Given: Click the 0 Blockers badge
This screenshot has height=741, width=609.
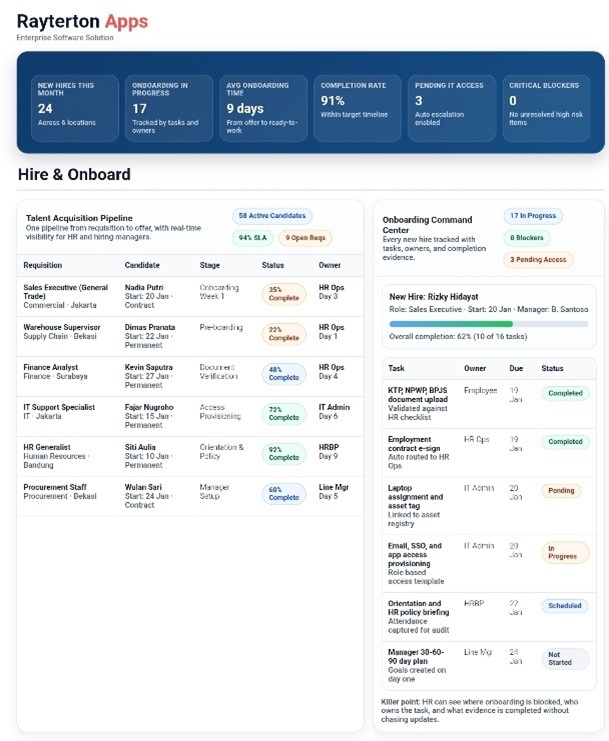Looking at the screenshot, I should [x=527, y=238].
